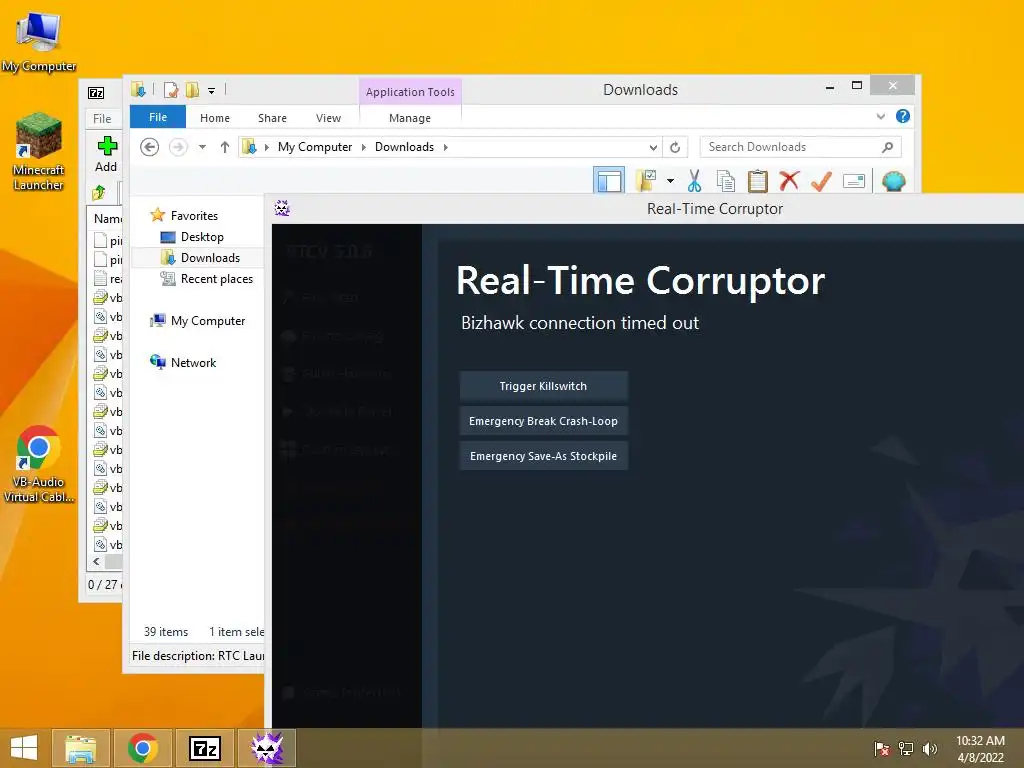Screen dimensions: 1024x768
Task: Click the up-folder icon in the 7-Zip window
Action: [x=99, y=193]
